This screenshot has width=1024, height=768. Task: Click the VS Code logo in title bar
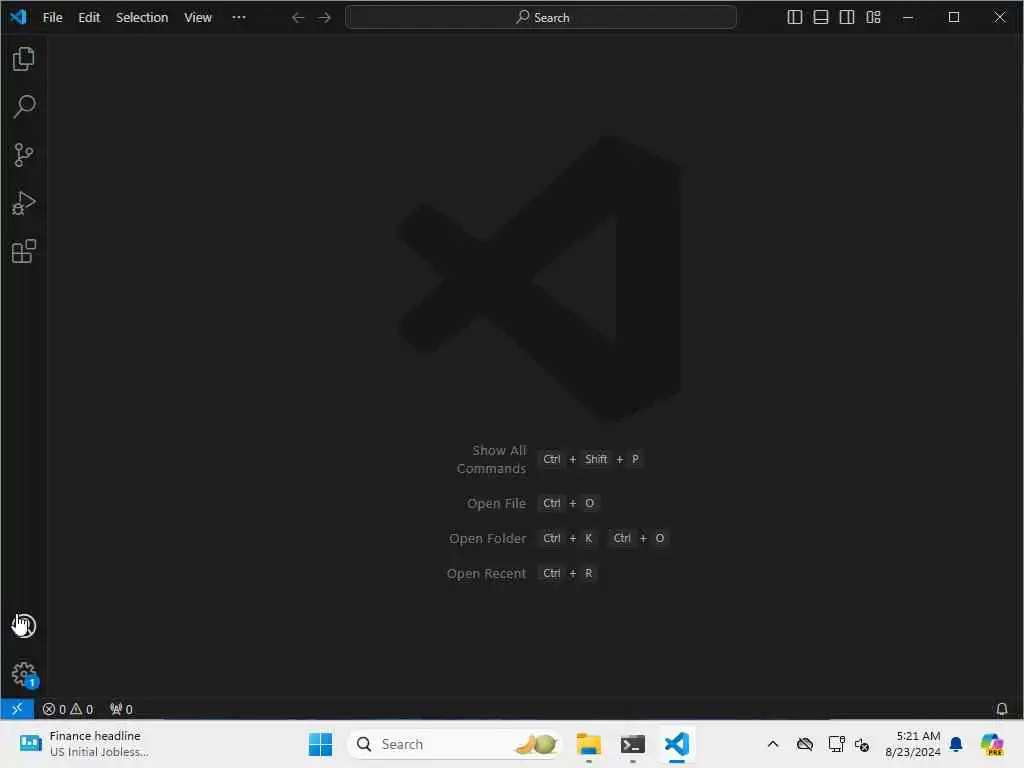(18, 17)
